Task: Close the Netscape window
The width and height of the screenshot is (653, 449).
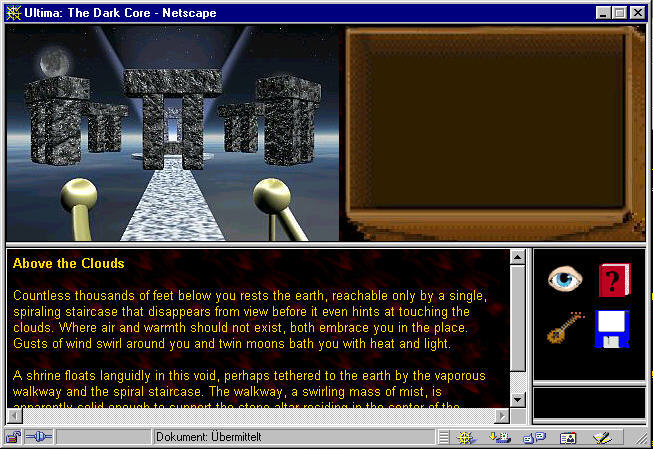Action: point(638,13)
